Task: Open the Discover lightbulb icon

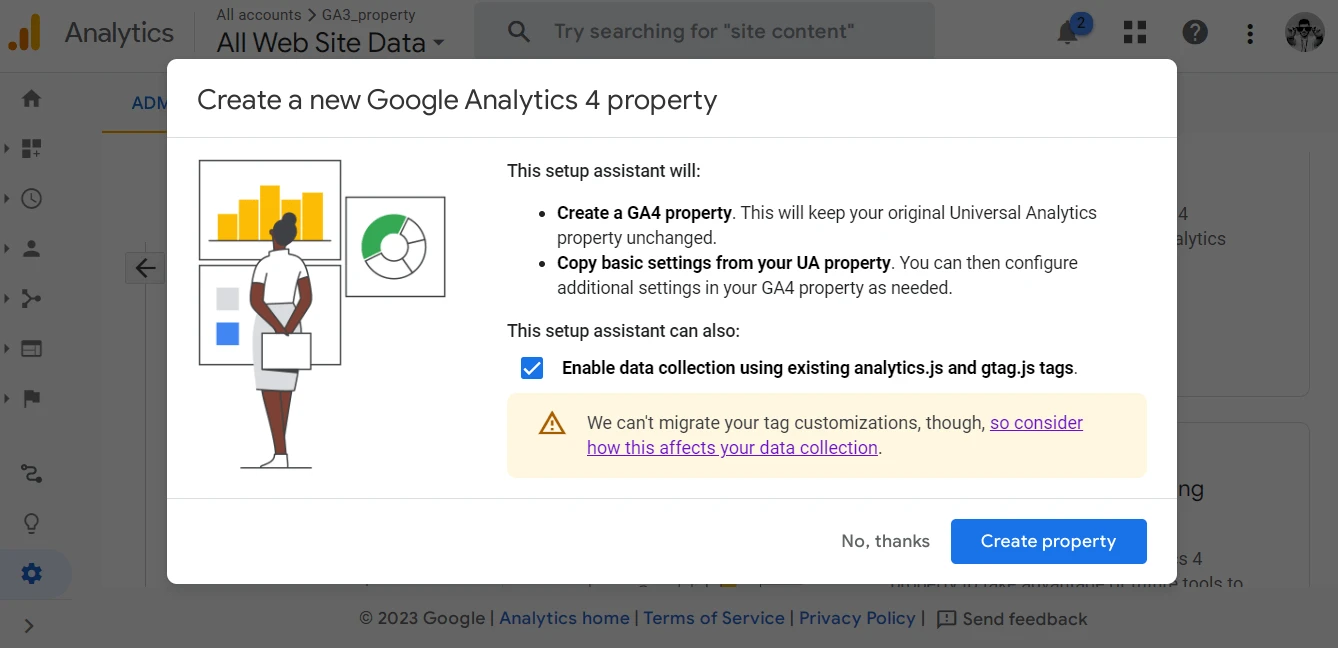Action: pyautogui.click(x=32, y=523)
